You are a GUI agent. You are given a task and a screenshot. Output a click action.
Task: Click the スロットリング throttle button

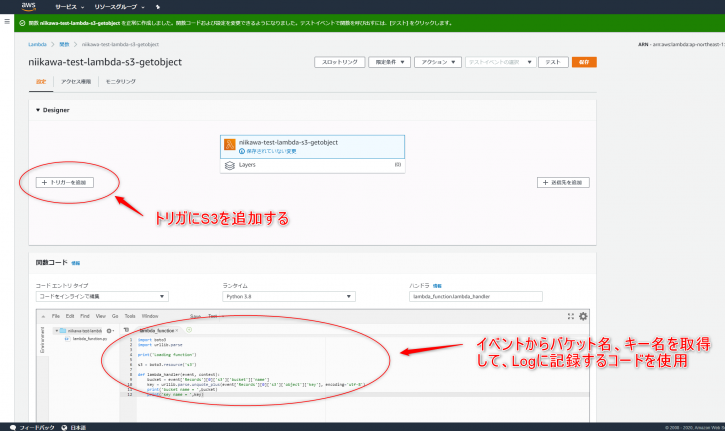(x=340, y=62)
